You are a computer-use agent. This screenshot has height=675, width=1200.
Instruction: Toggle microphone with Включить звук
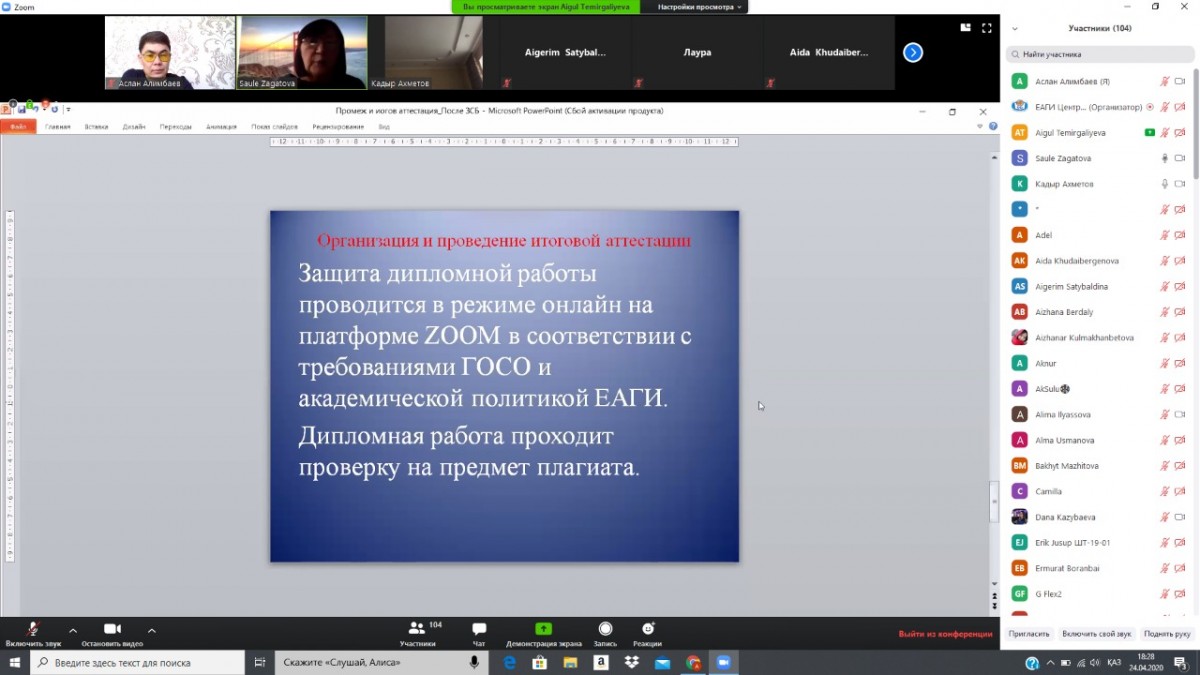pyautogui.click(x=33, y=629)
